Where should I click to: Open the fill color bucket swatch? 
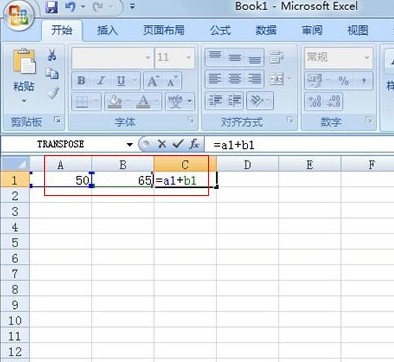point(115,101)
